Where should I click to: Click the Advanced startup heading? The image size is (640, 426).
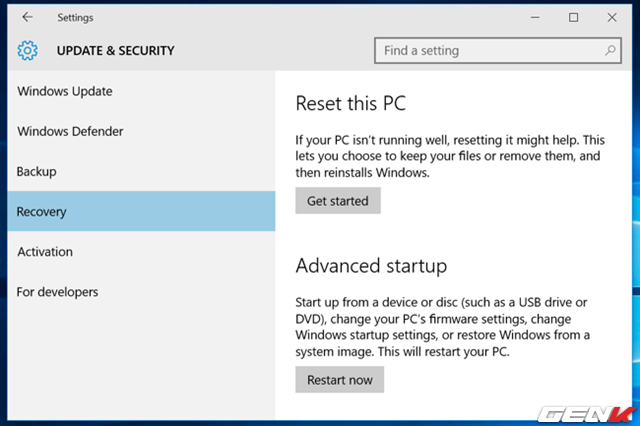coord(371,266)
